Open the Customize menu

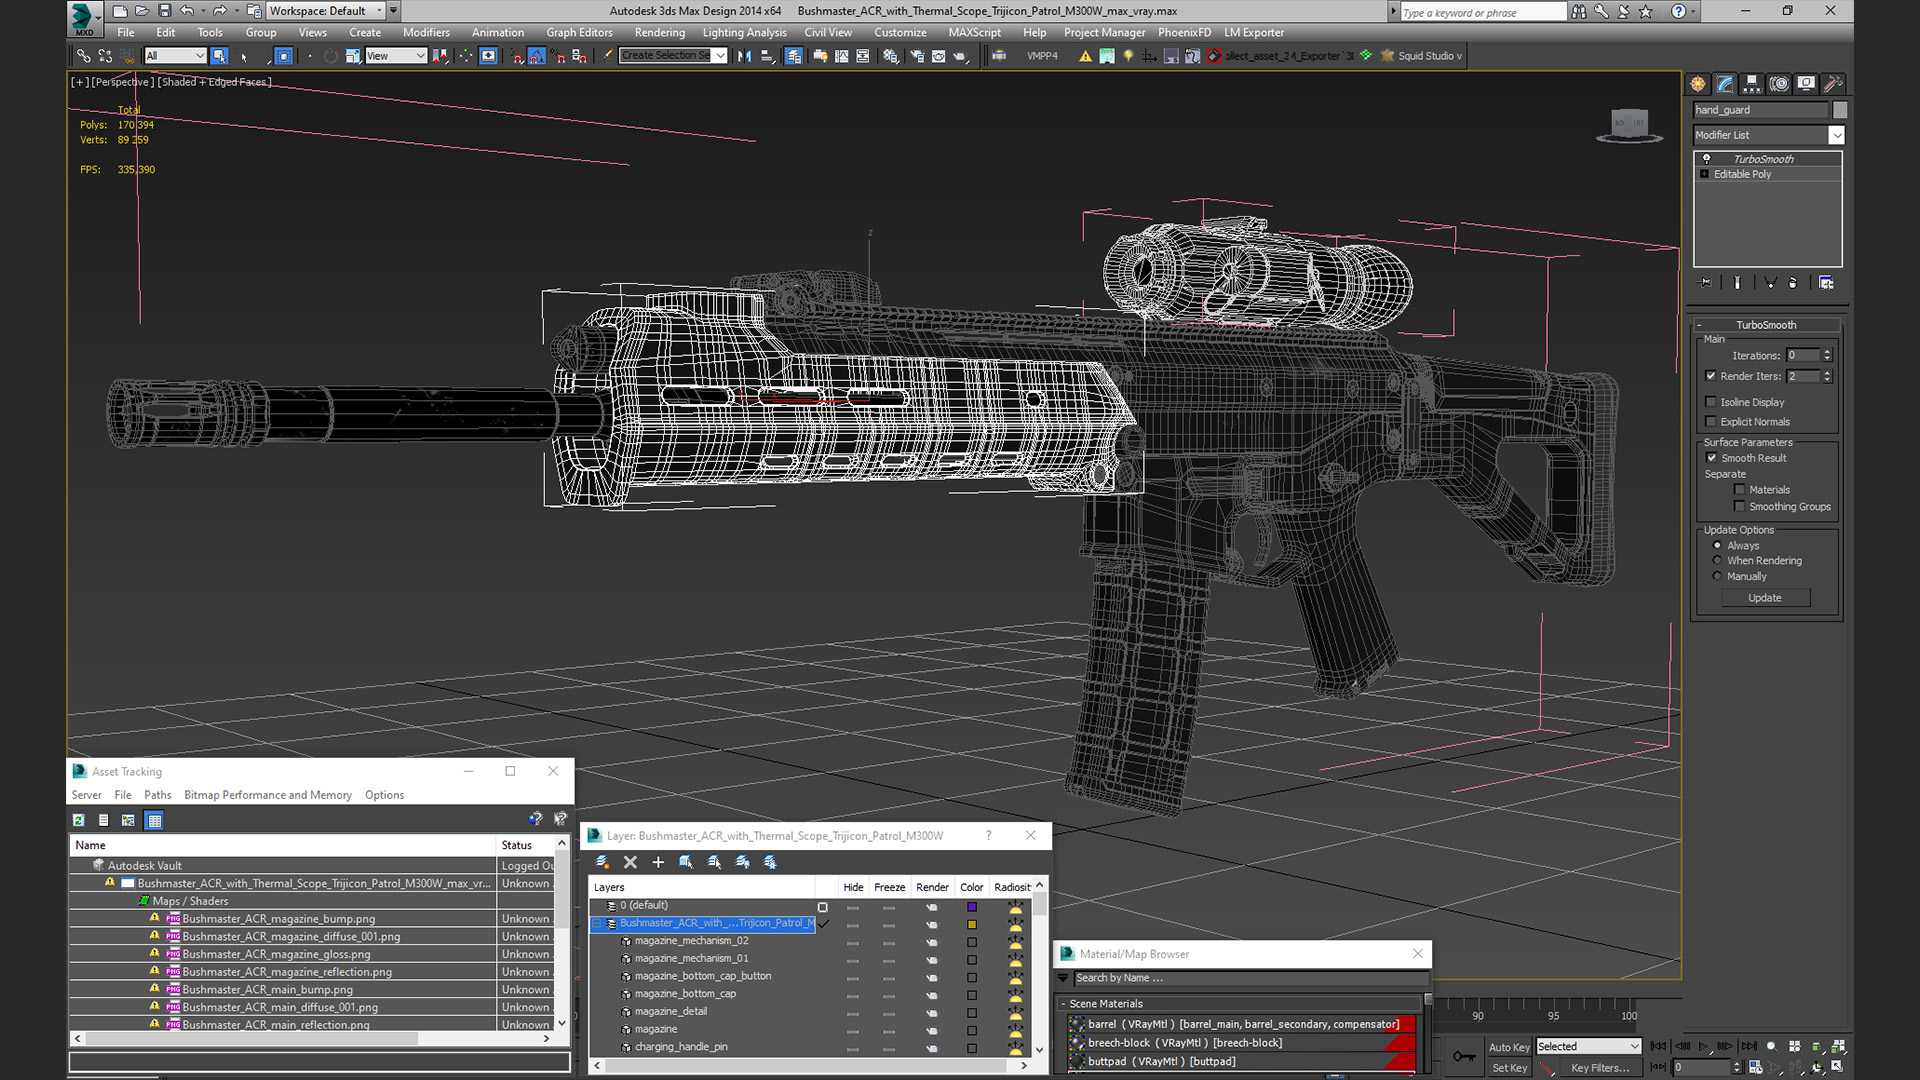point(900,33)
